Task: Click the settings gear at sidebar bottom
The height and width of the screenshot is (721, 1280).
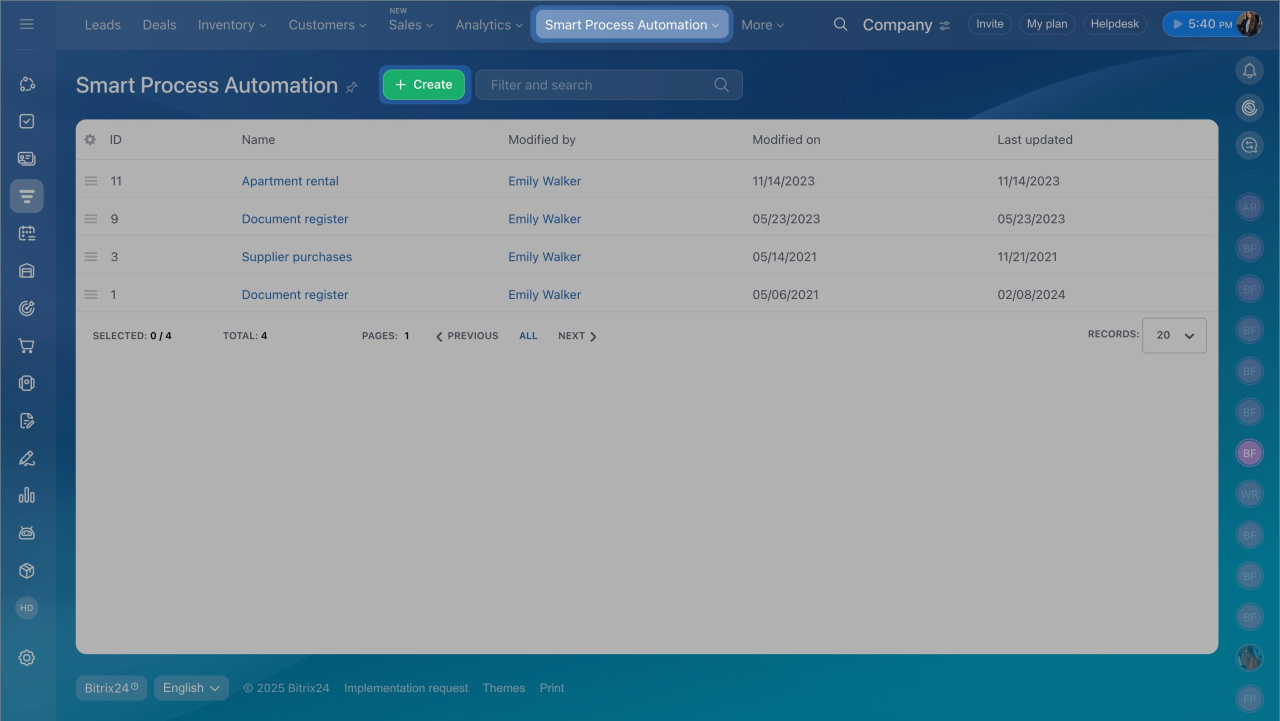Action: click(27, 657)
